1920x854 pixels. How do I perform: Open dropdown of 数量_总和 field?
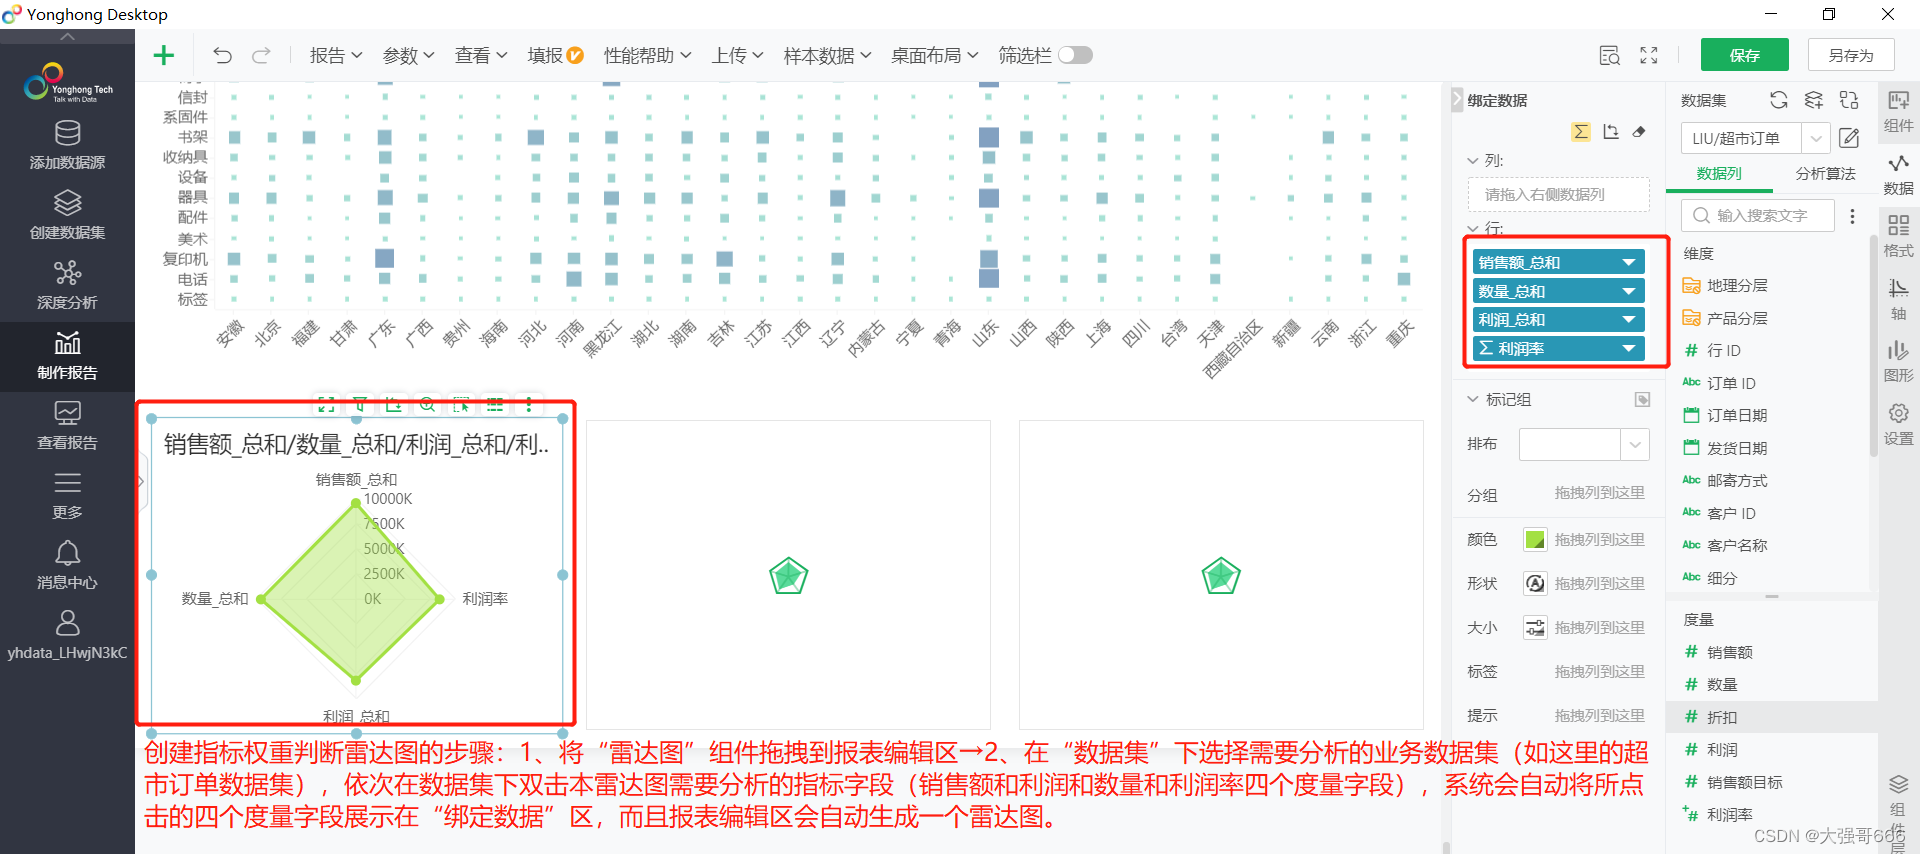1629,292
